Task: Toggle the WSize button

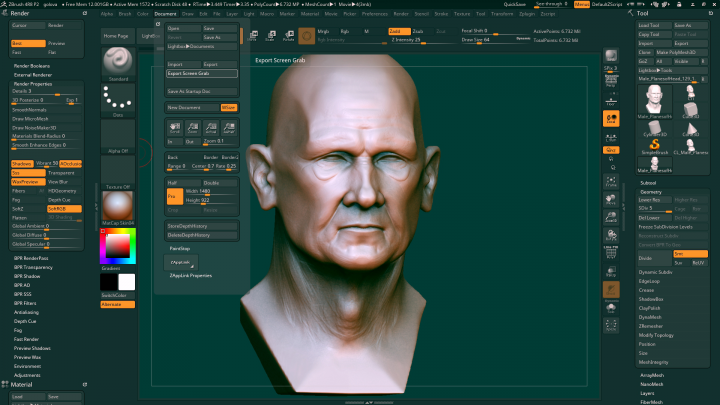Action: pos(229,107)
